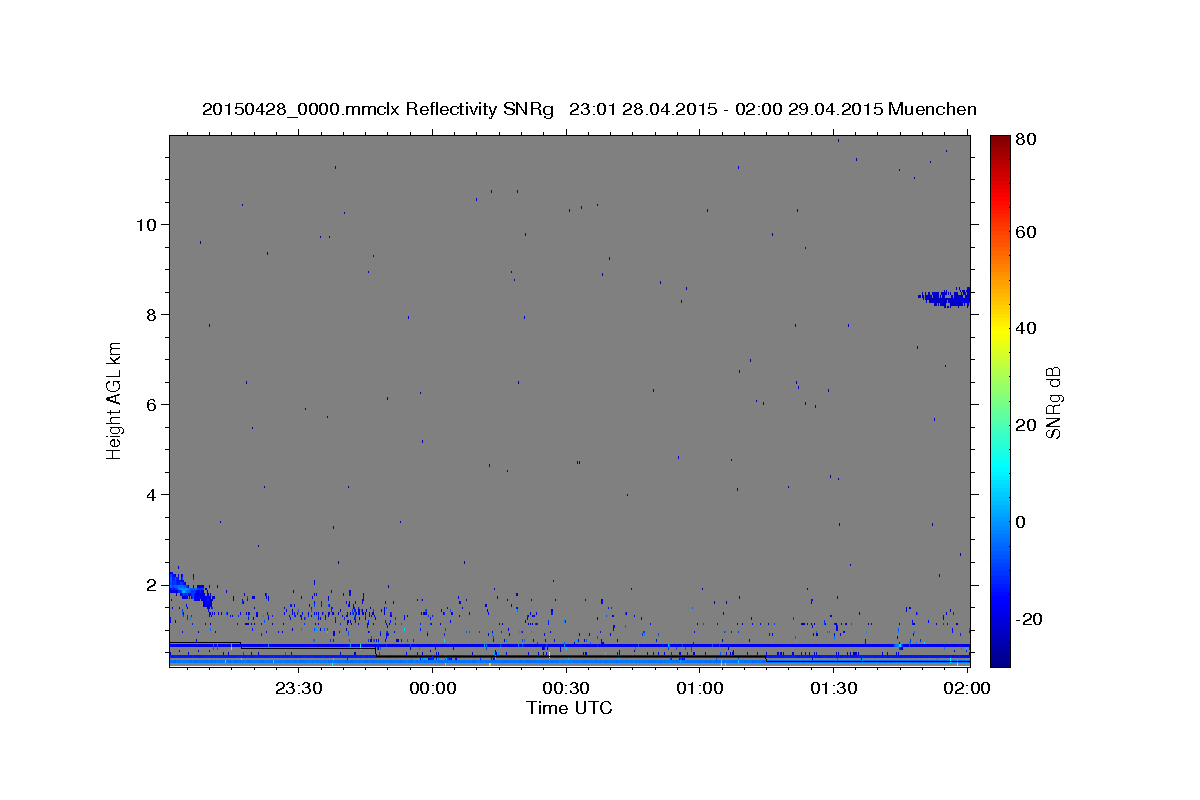Click the 'SNRg dB' colorbar label
Image resolution: width=1200 pixels, height=800 pixels.
click(x=1053, y=402)
